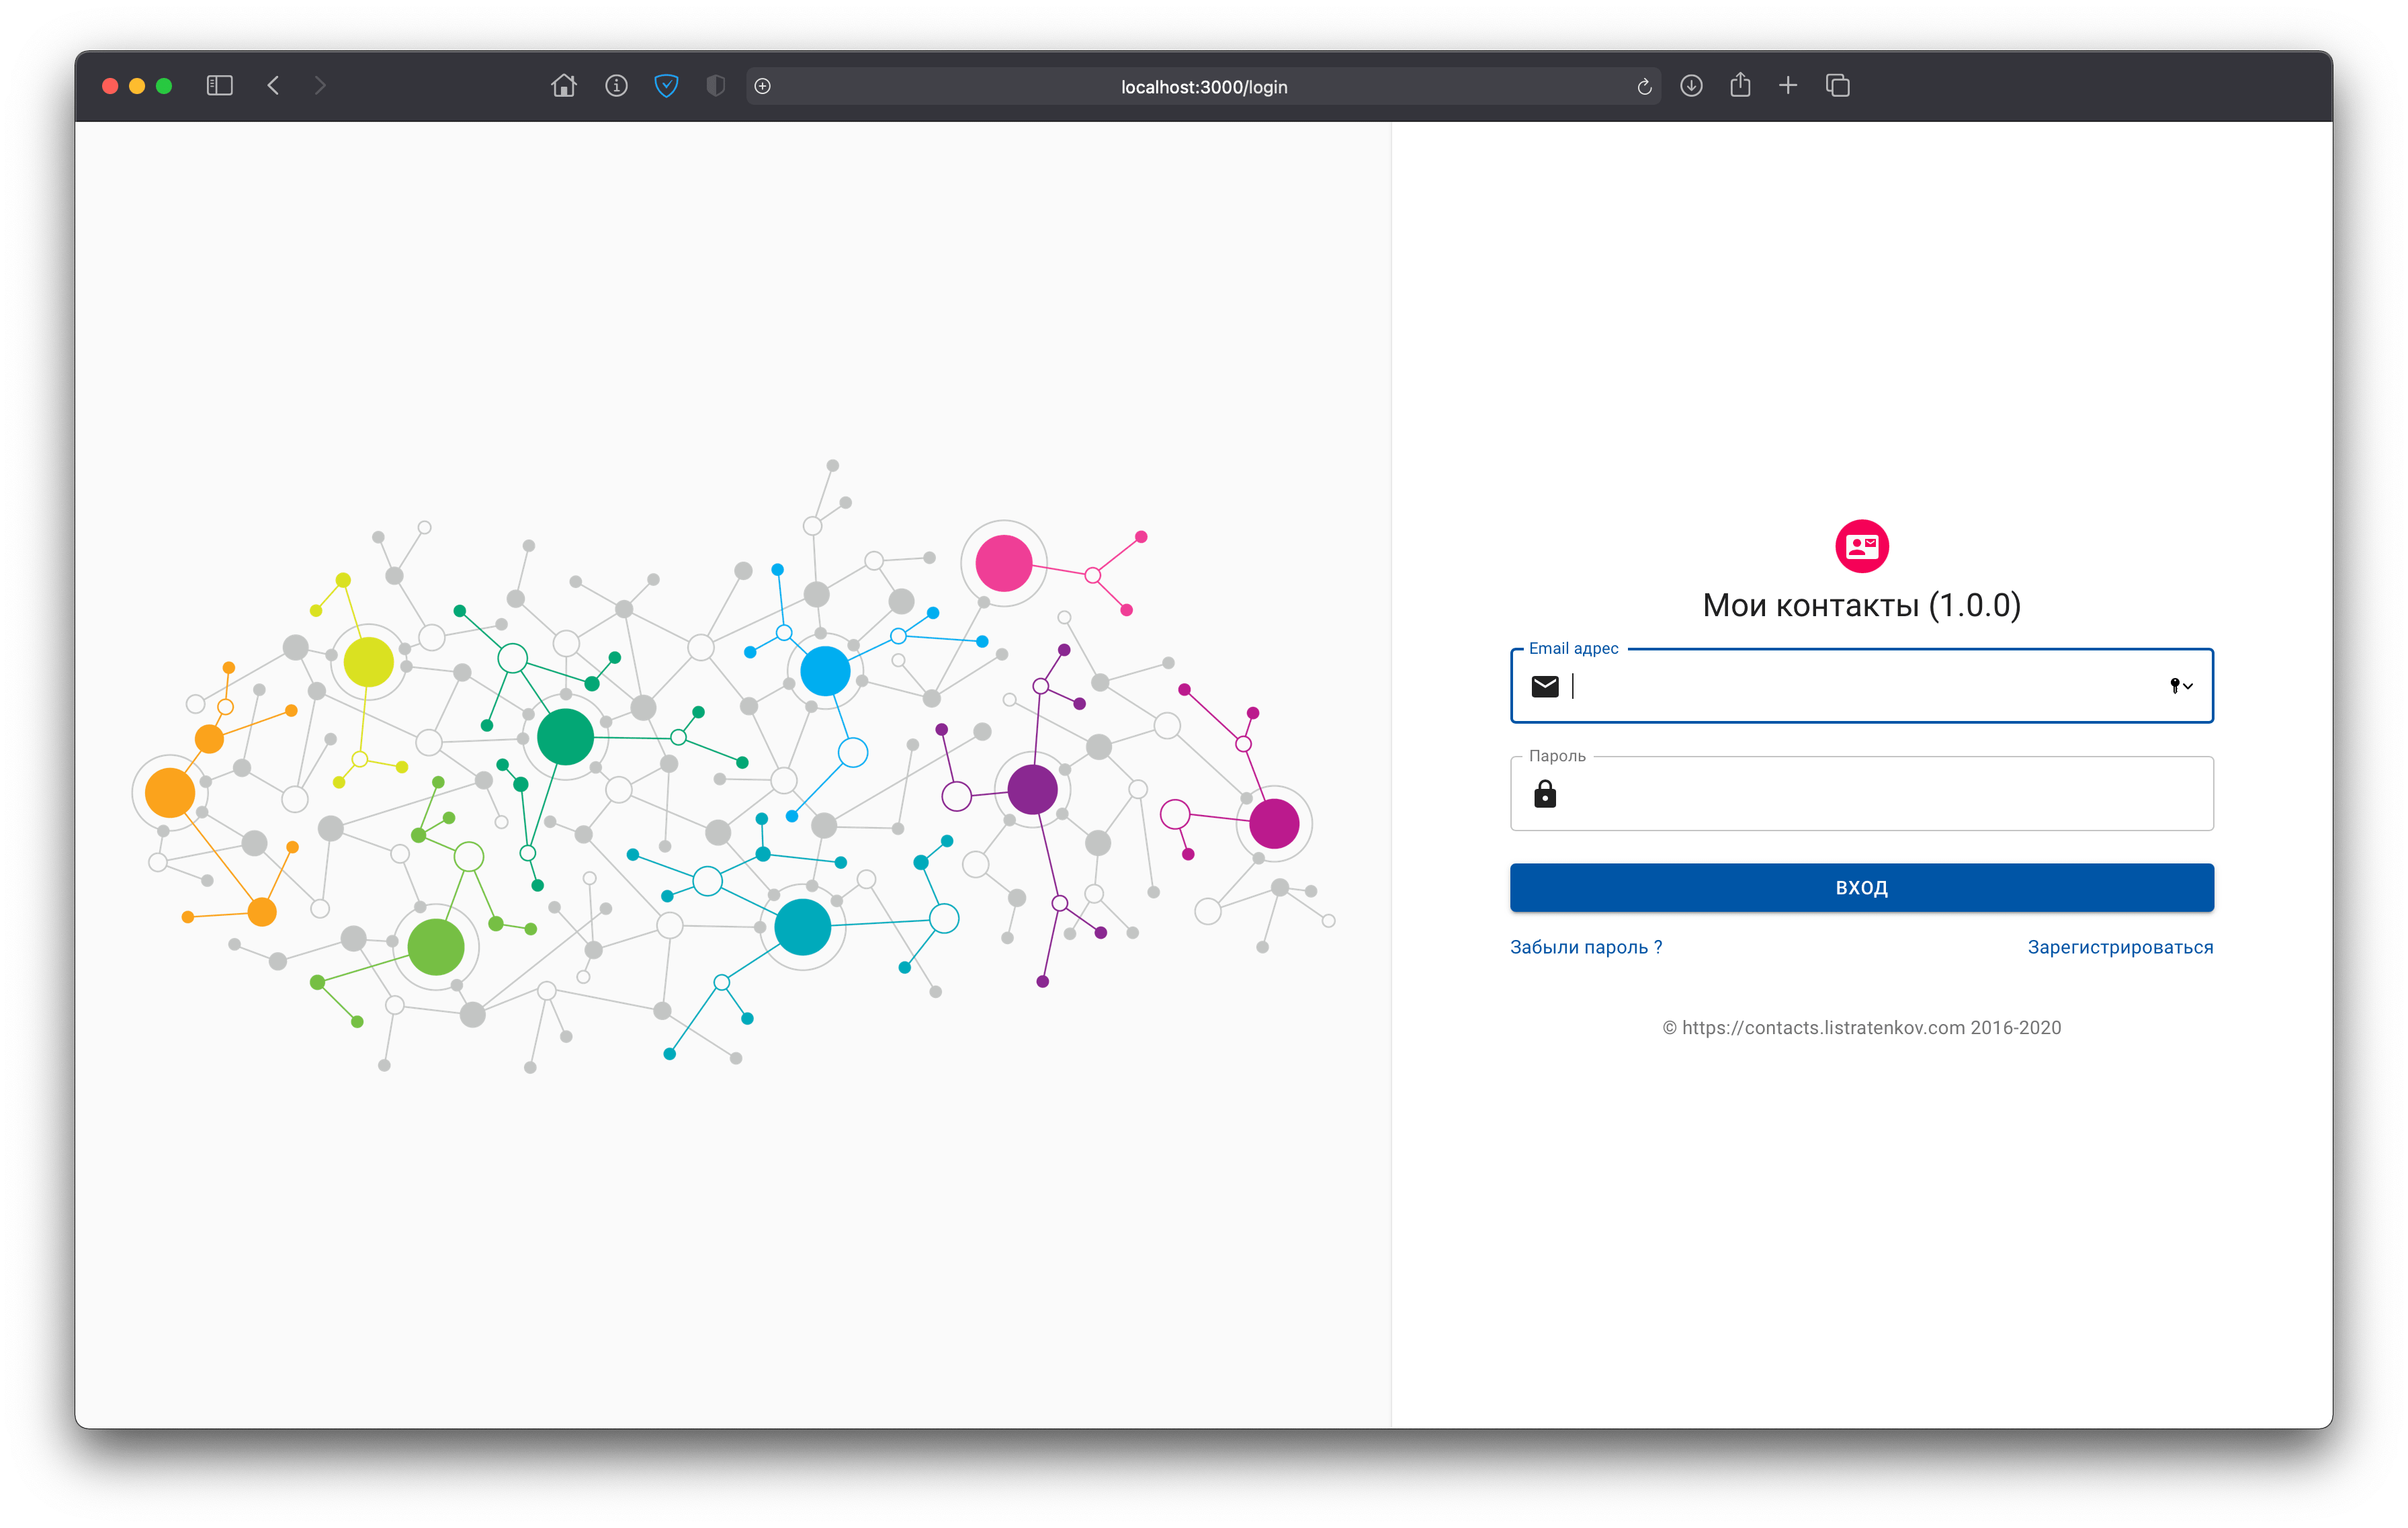Open the Забыли пароль ? link
Viewport: 2408px width, 1528px height.
tap(1585, 947)
